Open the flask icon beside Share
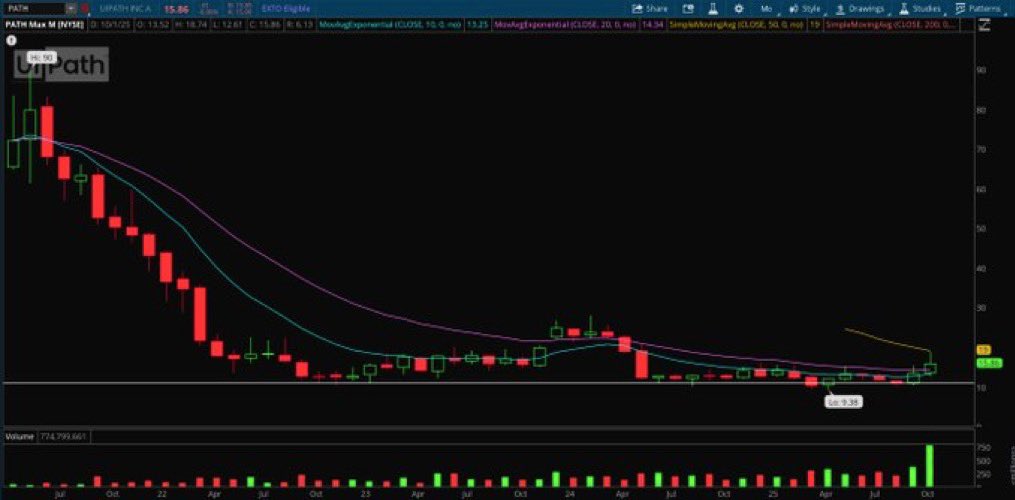The height and width of the screenshot is (500, 1015). [713, 8]
